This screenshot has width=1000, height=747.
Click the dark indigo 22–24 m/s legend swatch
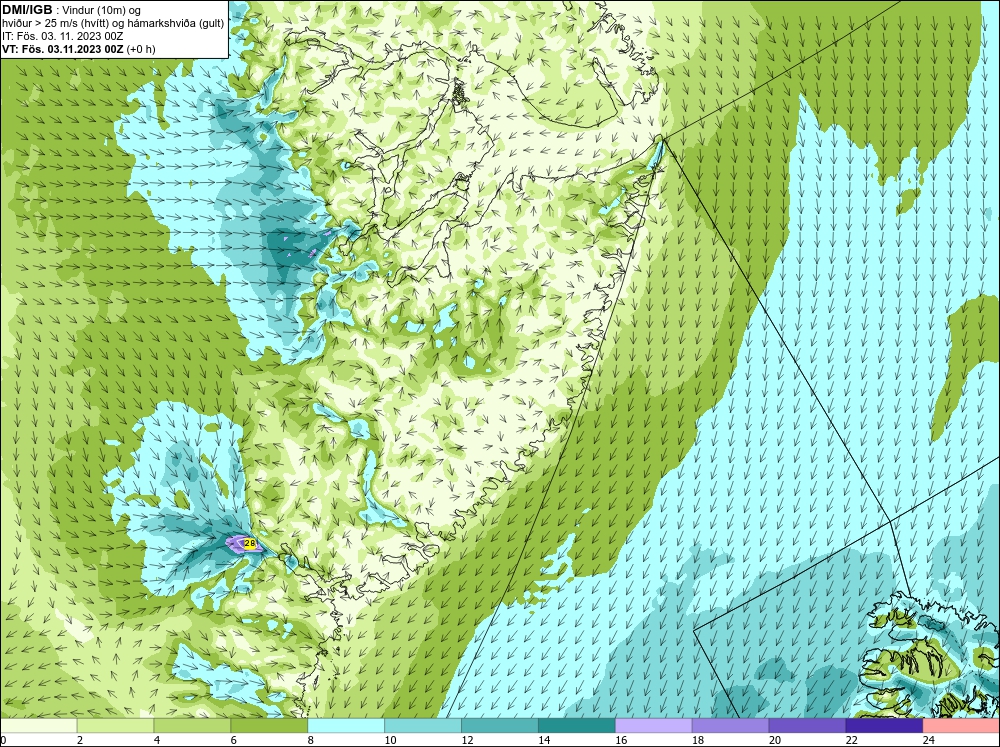point(885,726)
